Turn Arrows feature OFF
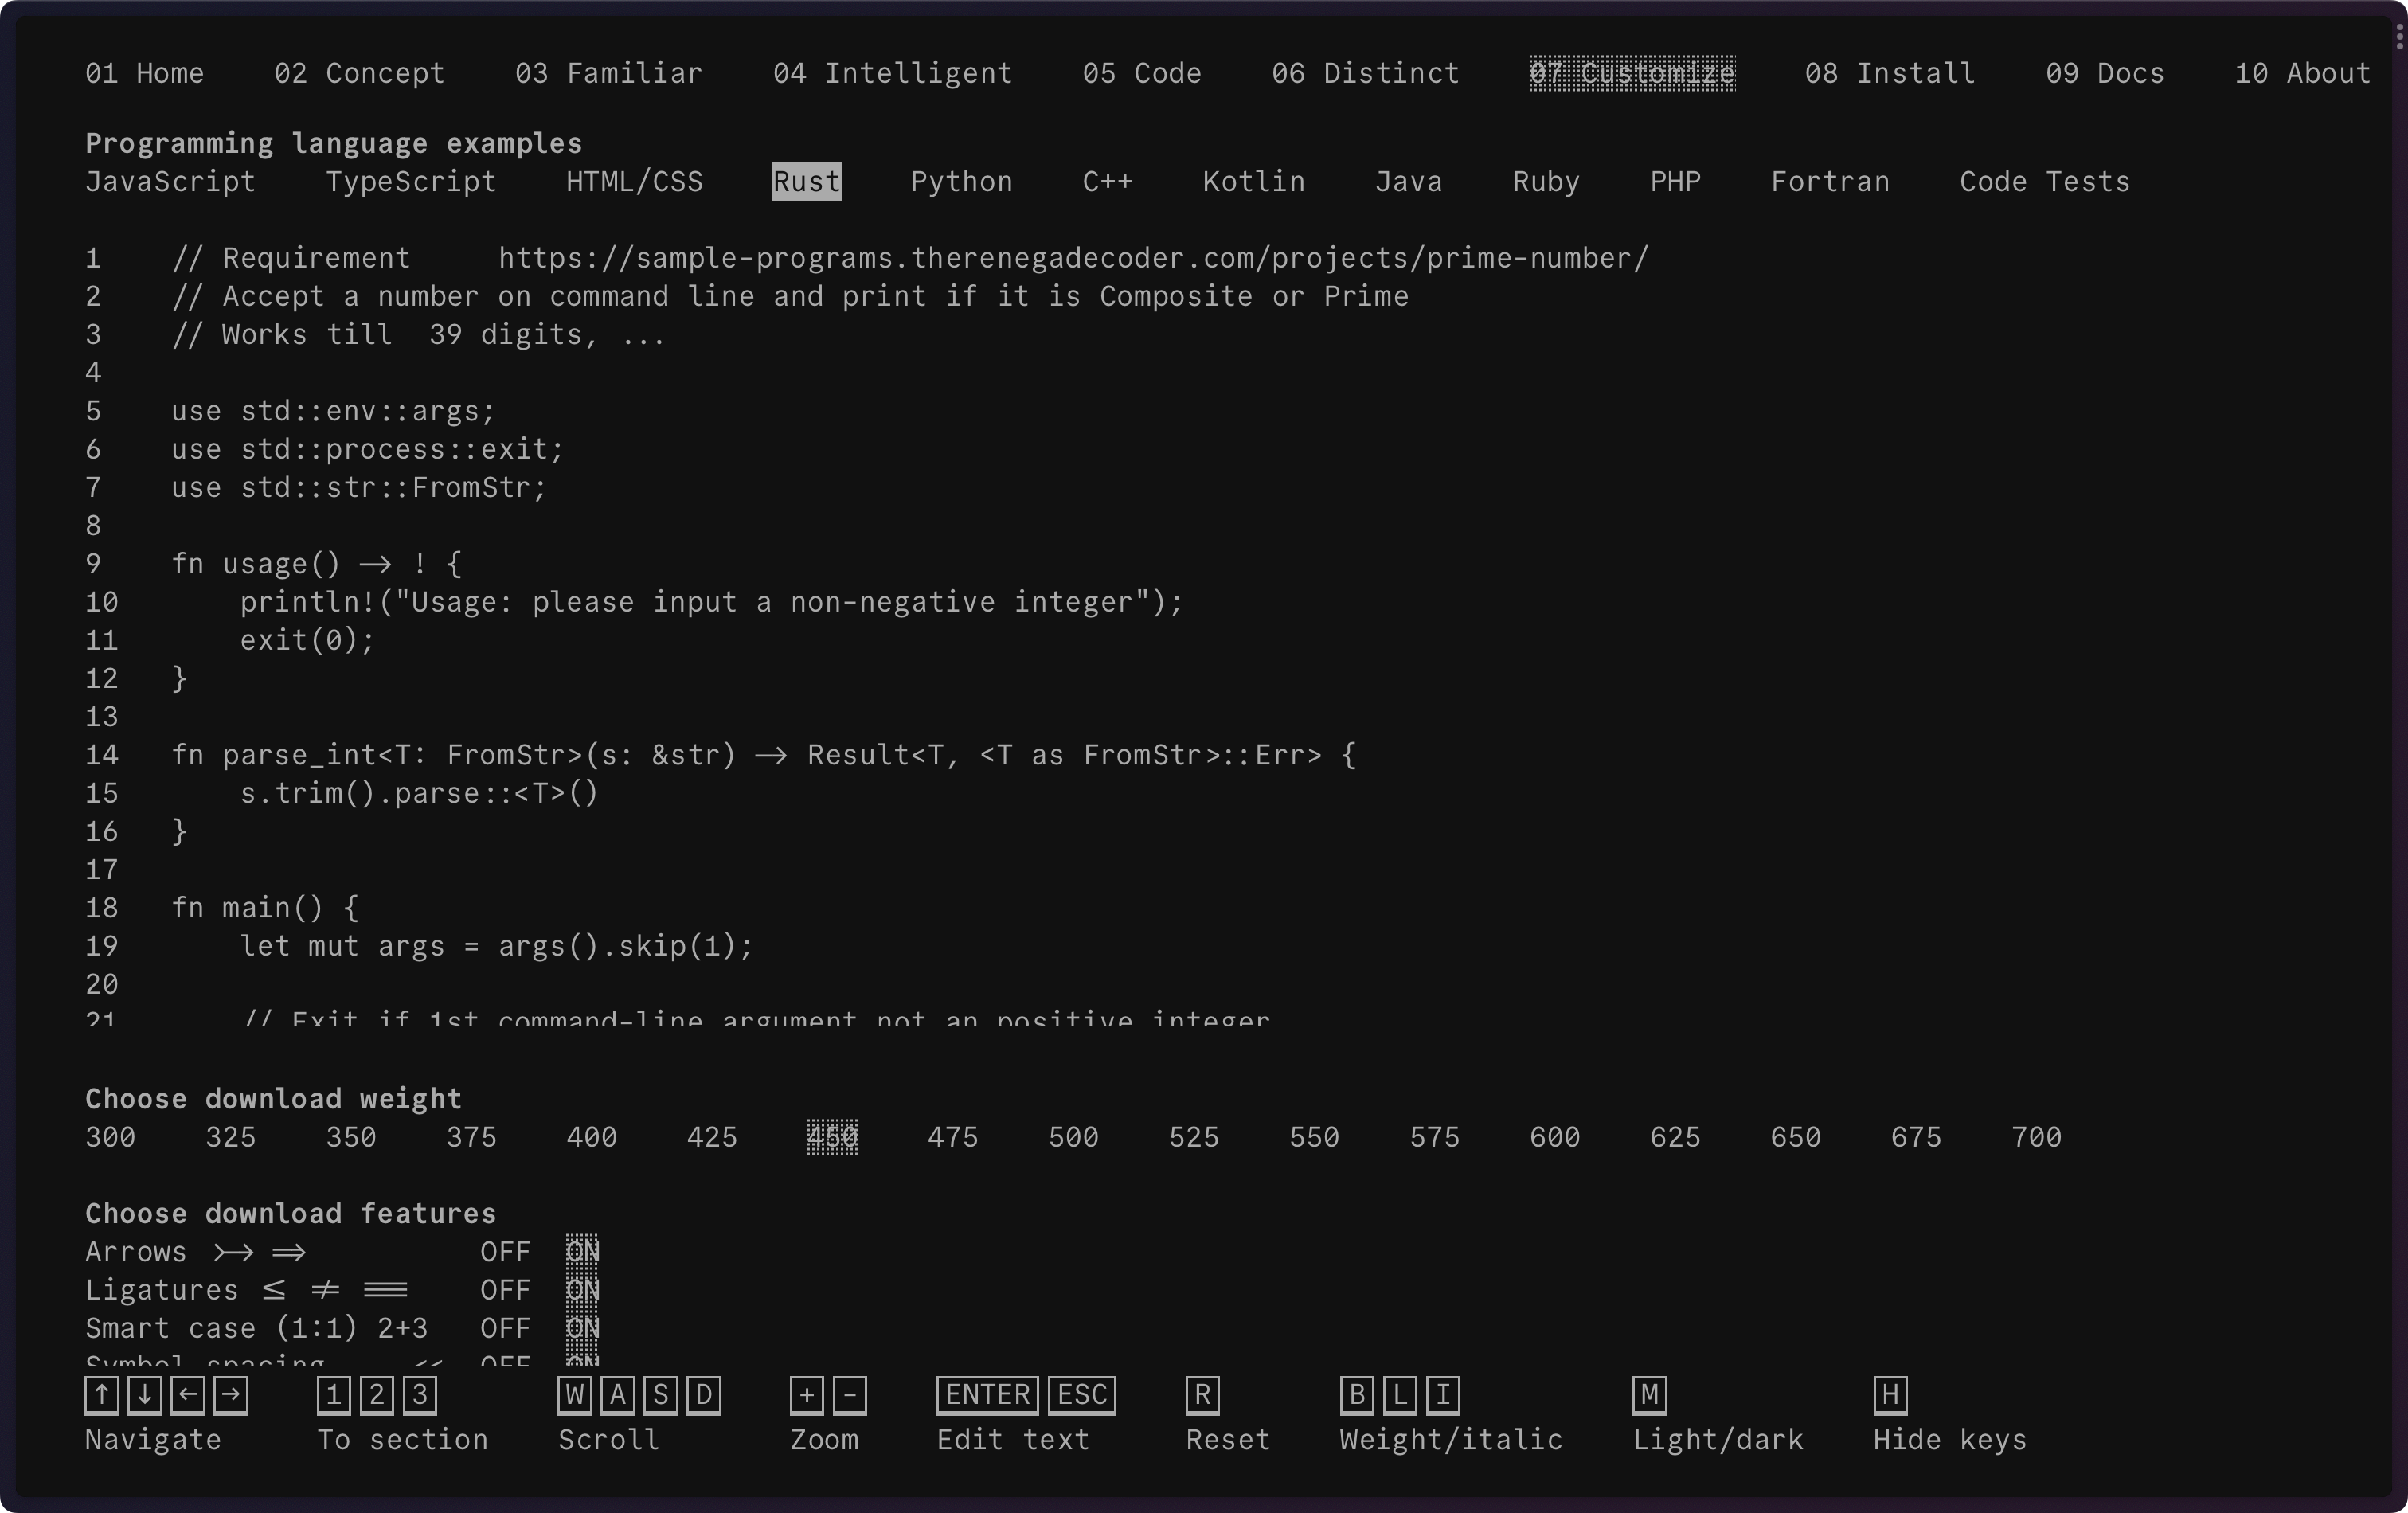The height and width of the screenshot is (1513, 2408). [505, 1252]
